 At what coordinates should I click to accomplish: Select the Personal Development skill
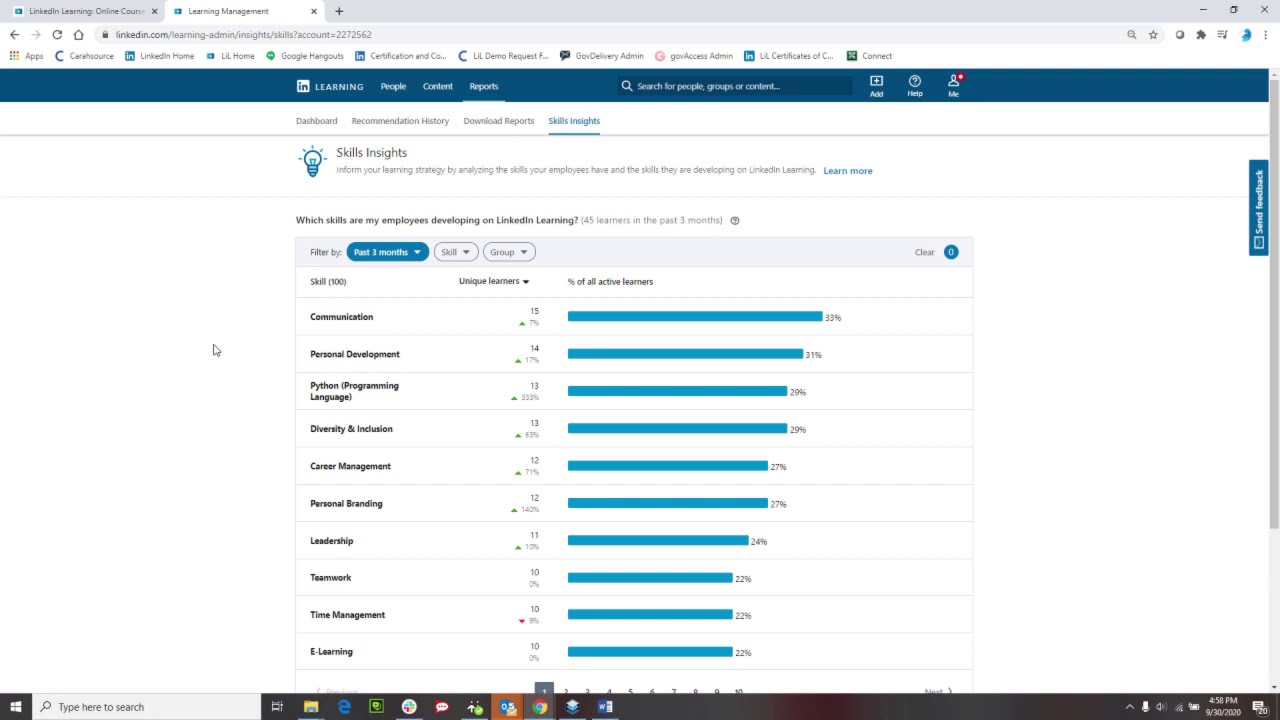click(x=354, y=354)
